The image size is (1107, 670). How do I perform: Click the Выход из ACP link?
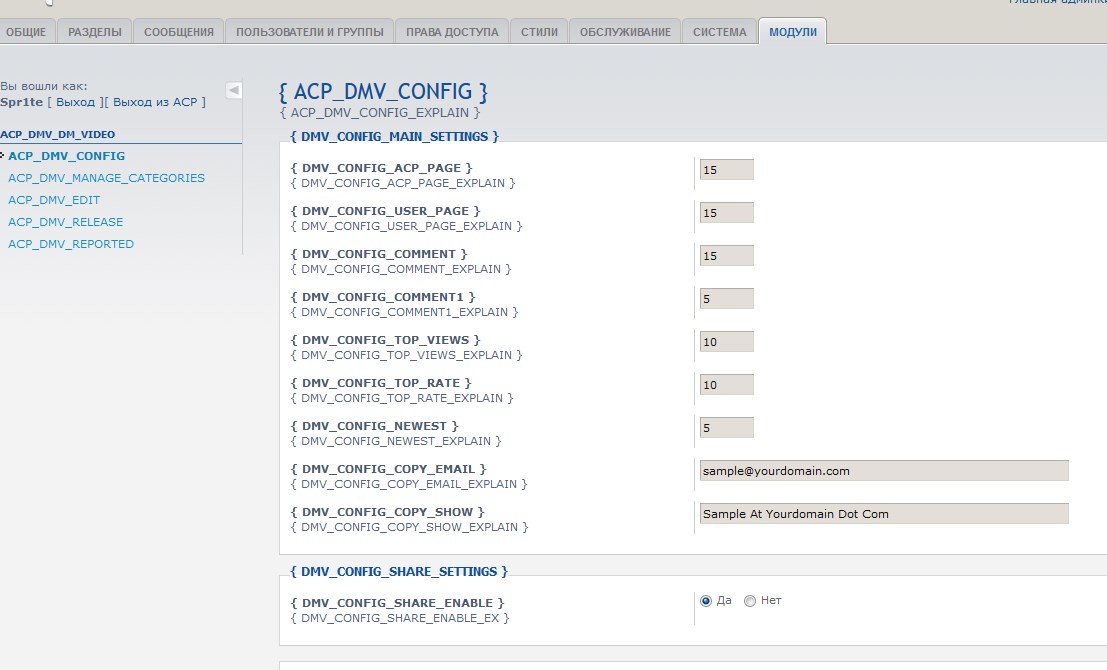coord(155,102)
